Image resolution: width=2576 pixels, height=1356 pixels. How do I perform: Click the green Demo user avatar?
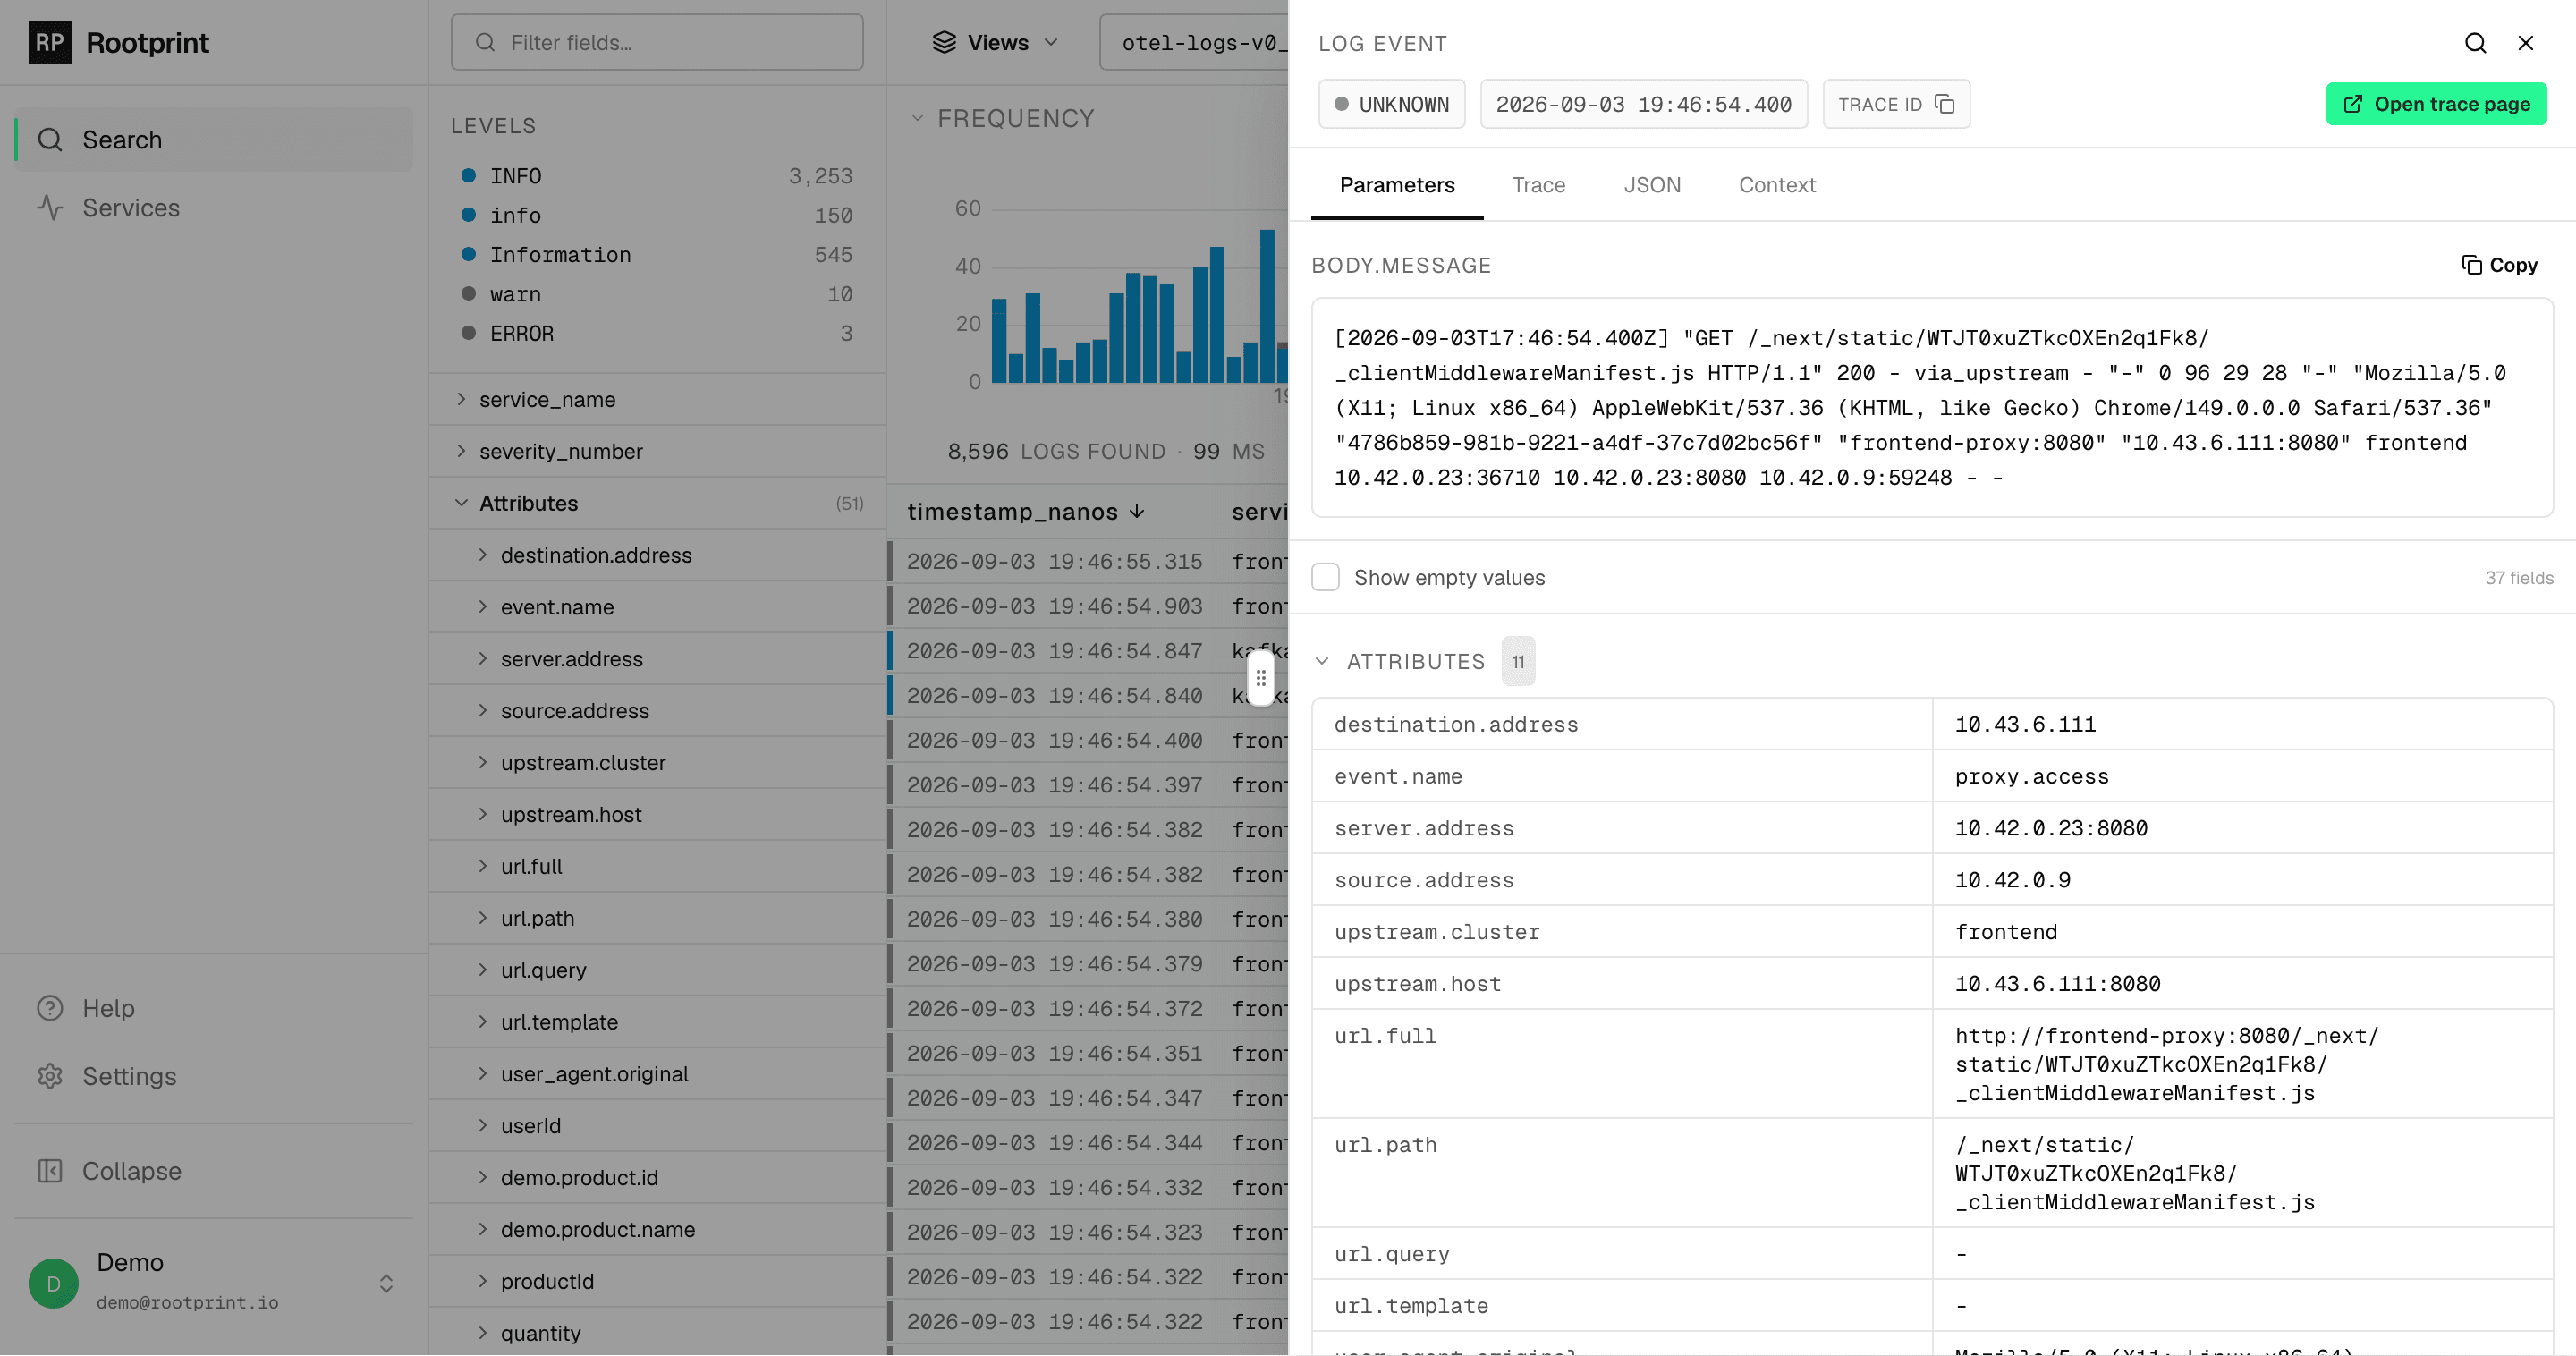pos(53,1283)
